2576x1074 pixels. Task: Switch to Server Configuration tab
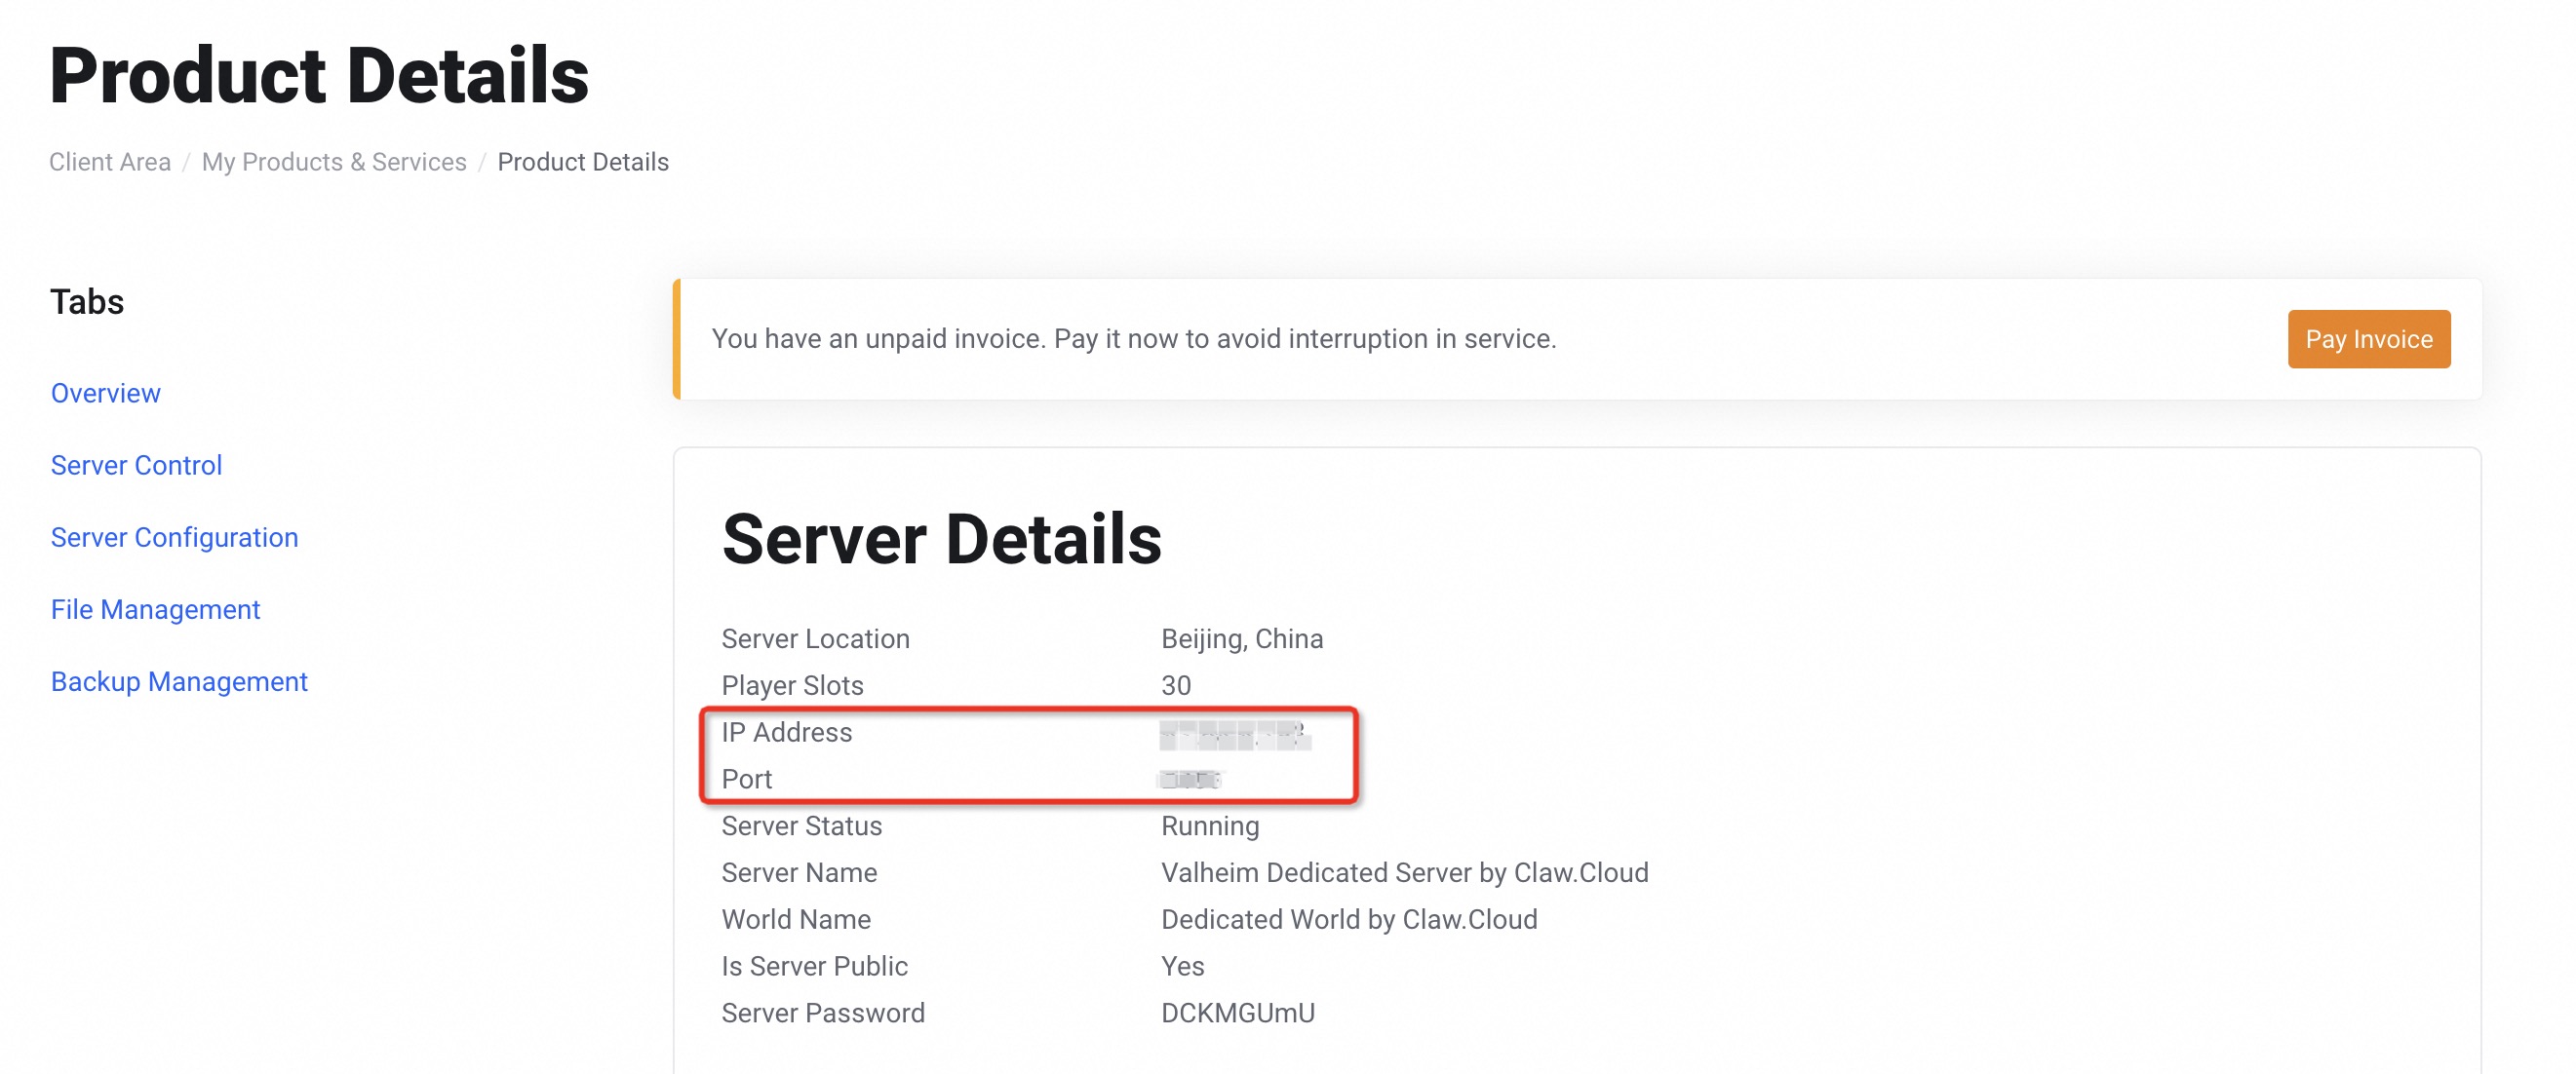tap(174, 537)
